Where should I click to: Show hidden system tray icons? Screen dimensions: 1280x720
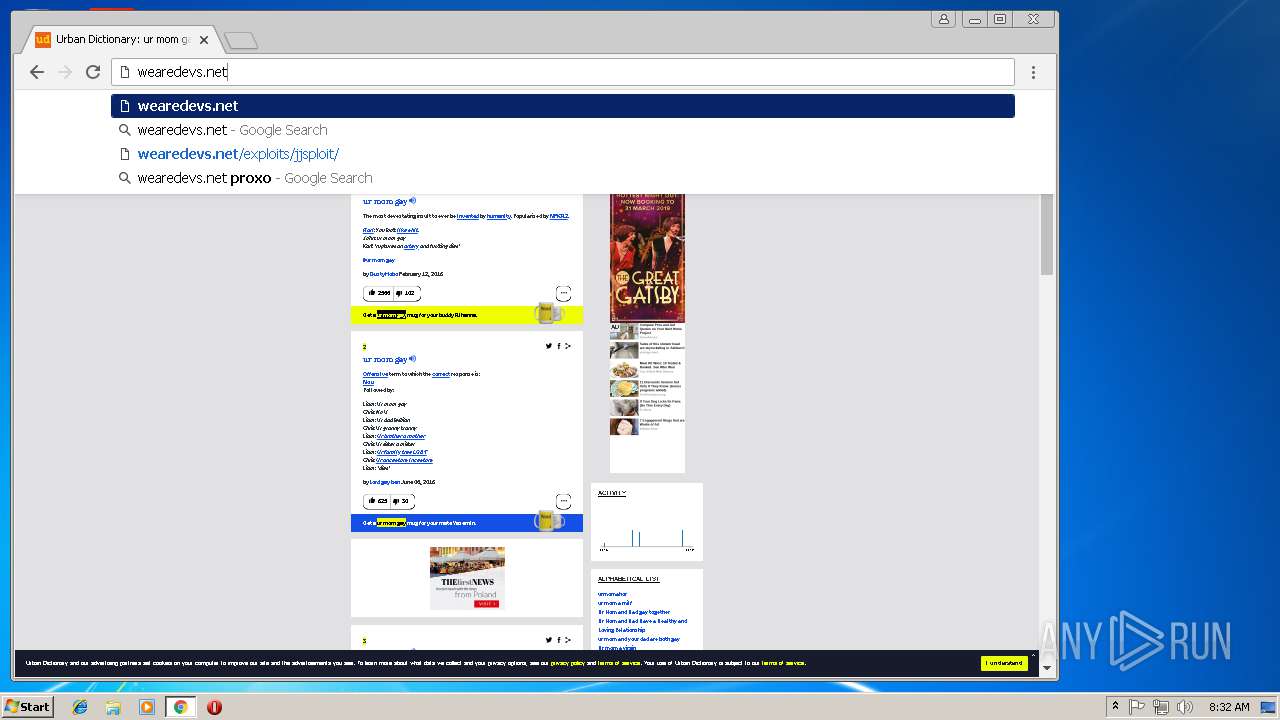(1115, 707)
